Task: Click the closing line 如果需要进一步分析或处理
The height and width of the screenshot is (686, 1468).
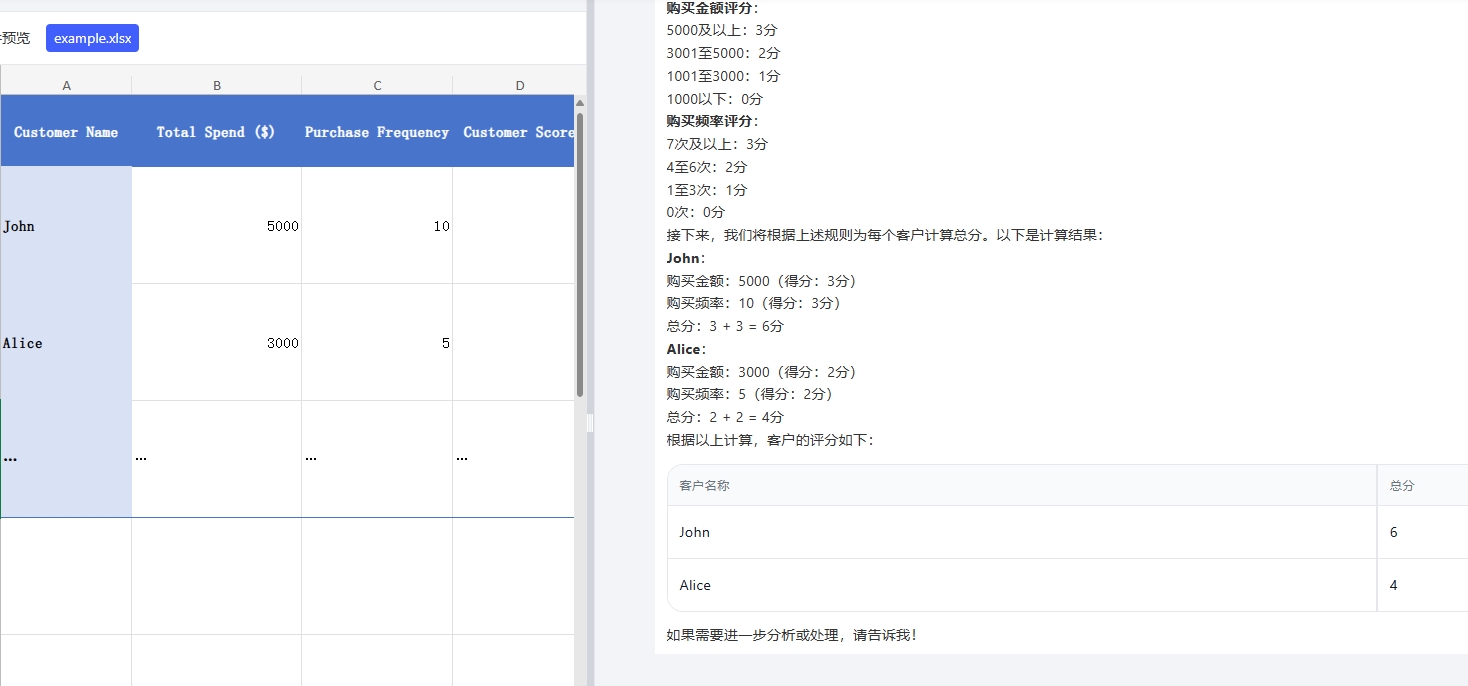Action: (x=792, y=635)
